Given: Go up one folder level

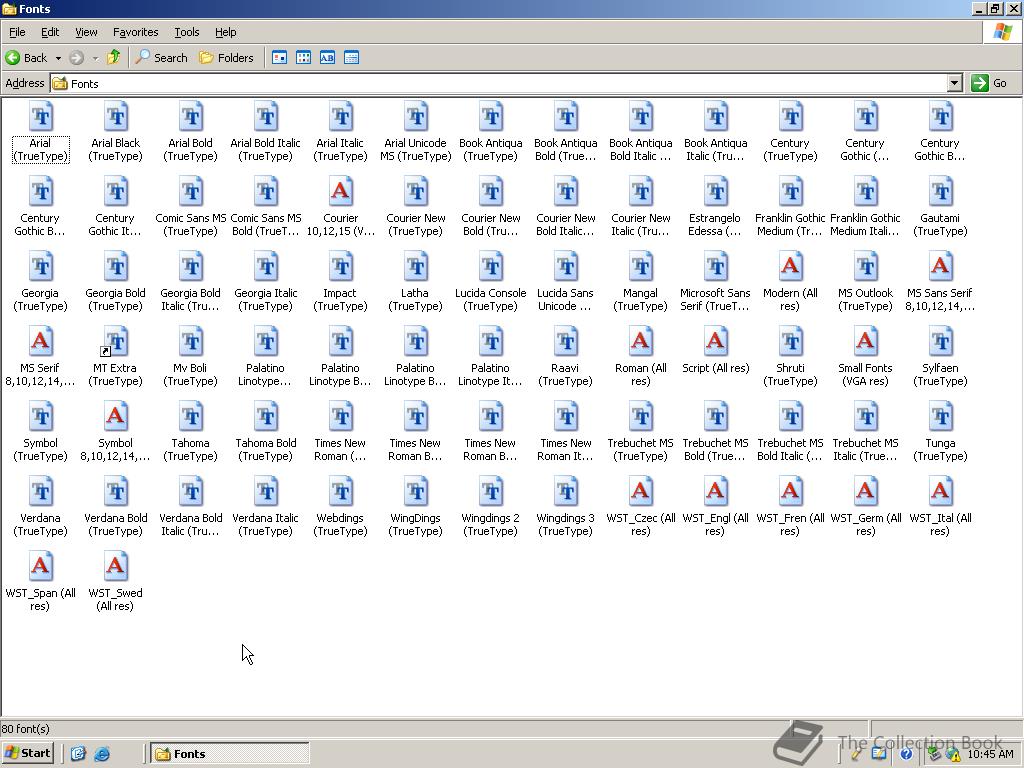Looking at the screenshot, I should [x=114, y=57].
